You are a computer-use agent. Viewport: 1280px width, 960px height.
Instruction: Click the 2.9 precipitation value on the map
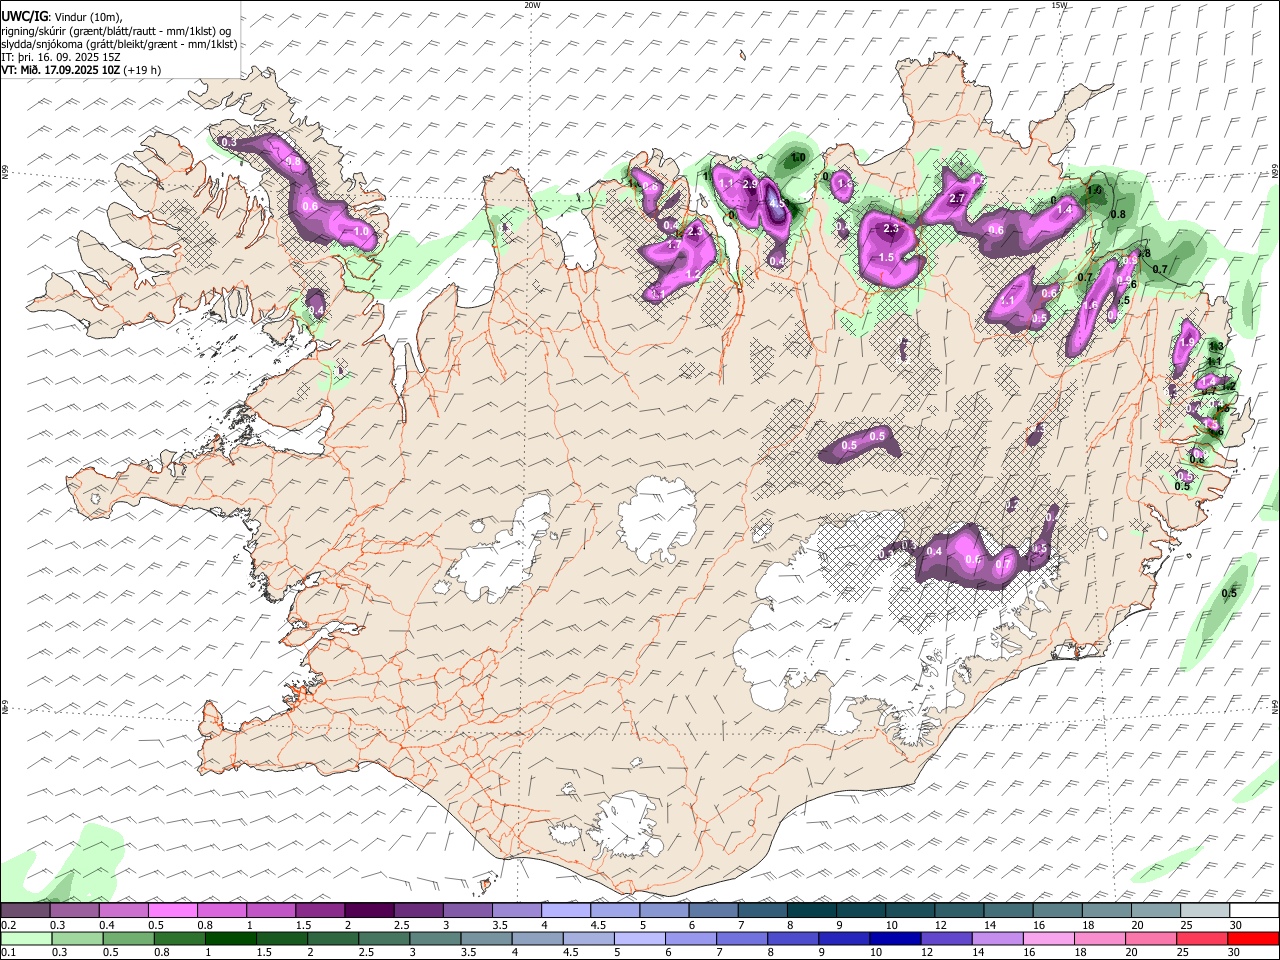(750, 185)
